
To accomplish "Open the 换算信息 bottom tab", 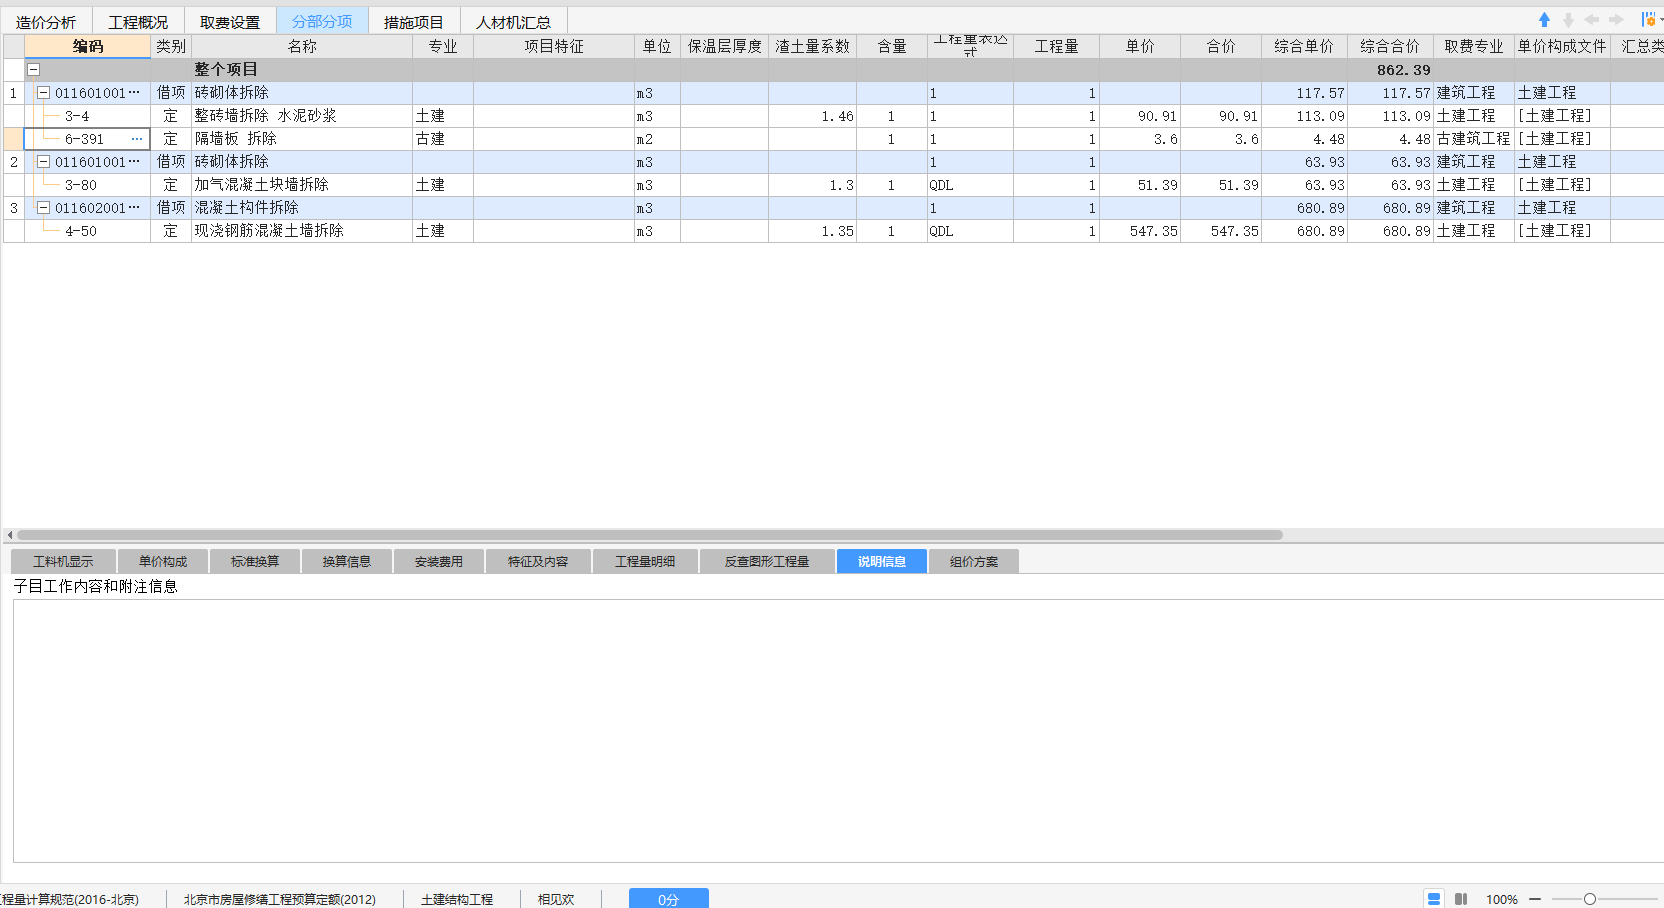I will pyautogui.click(x=347, y=562).
